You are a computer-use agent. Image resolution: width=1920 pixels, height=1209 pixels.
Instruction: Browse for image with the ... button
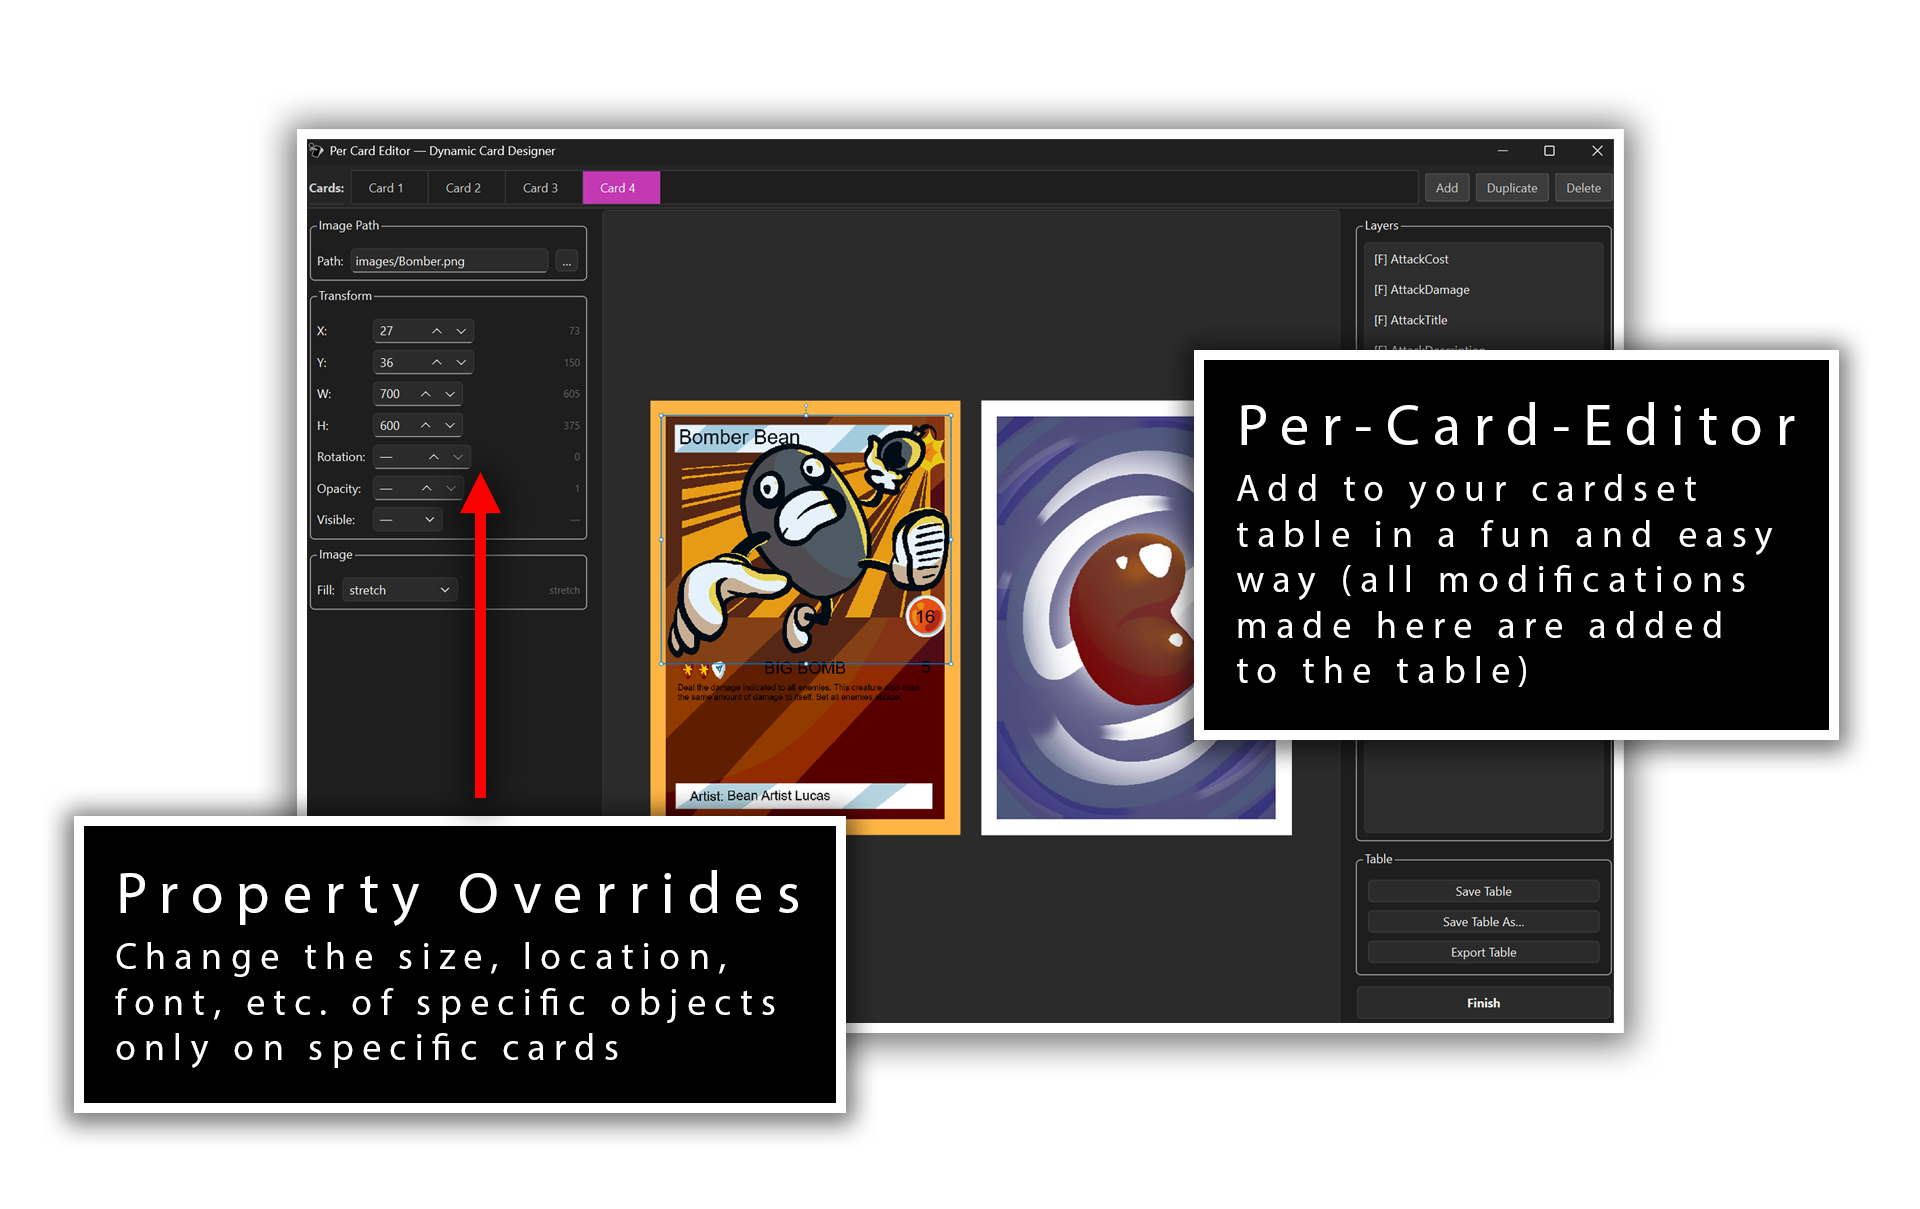tap(567, 261)
